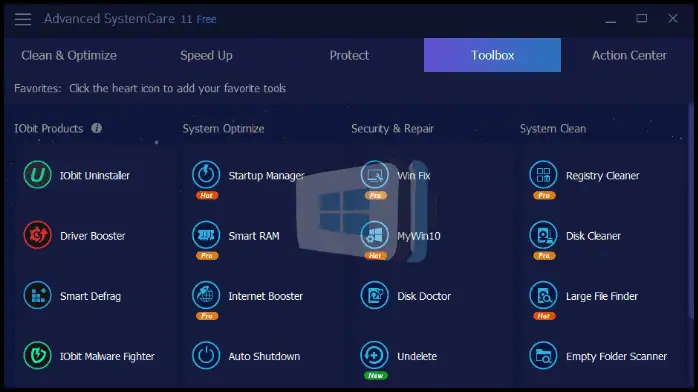
Task: Open Disk Doctor text label
Action: point(424,296)
